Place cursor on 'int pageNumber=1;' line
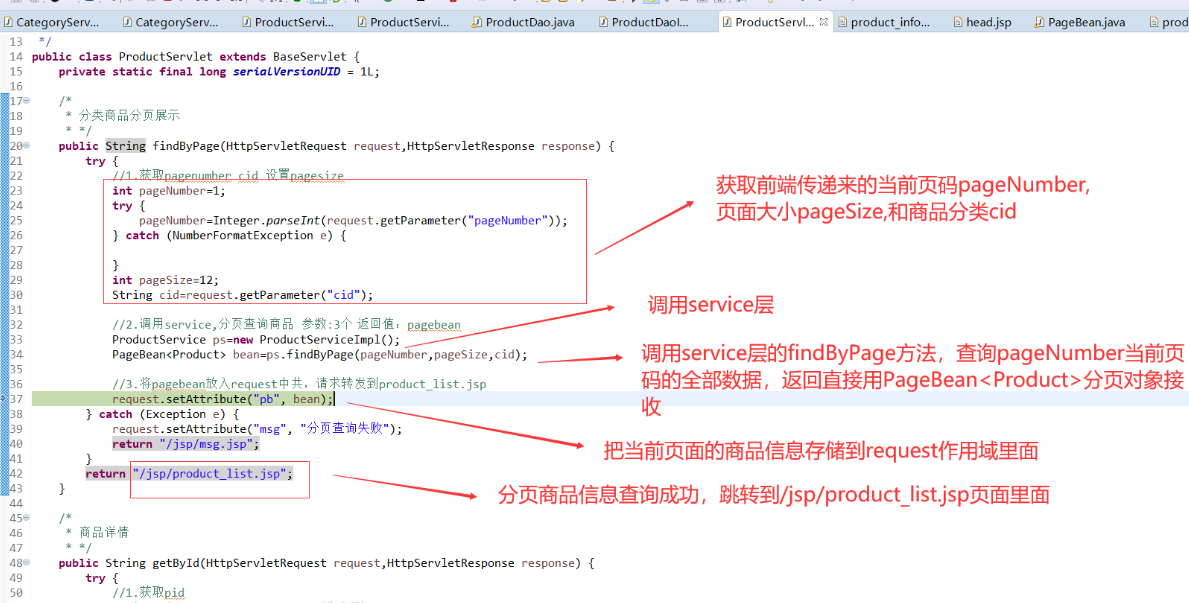 click(x=169, y=191)
